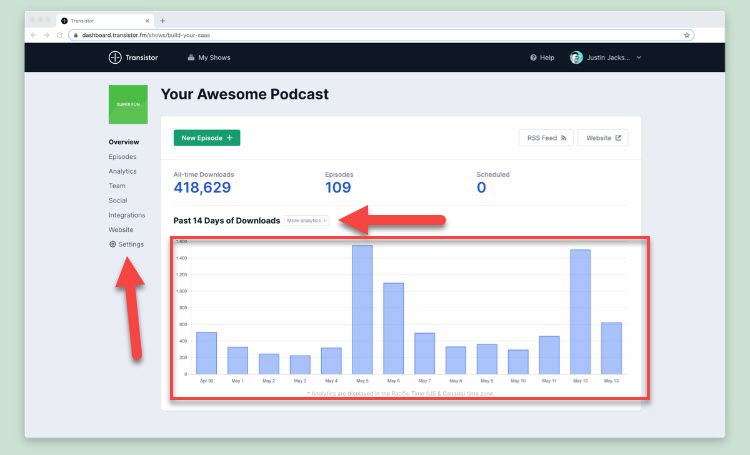Screen dimensions: 750x455
Task: Open the Settings sidebar item
Action: [x=126, y=244]
